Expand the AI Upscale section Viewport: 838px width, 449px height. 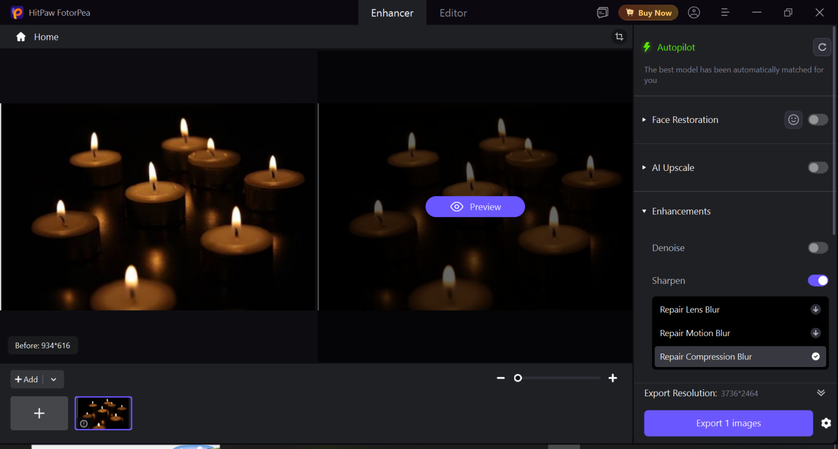[x=644, y=168]
